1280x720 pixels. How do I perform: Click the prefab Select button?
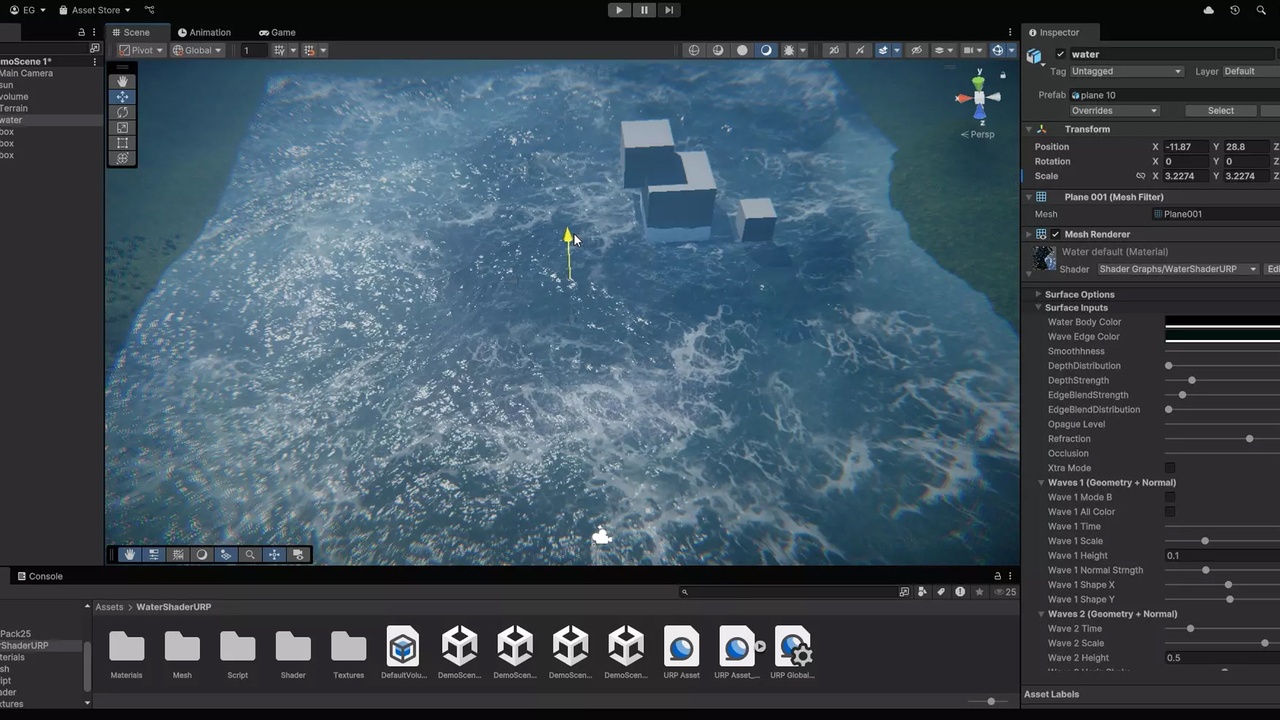pos(1220,111)
